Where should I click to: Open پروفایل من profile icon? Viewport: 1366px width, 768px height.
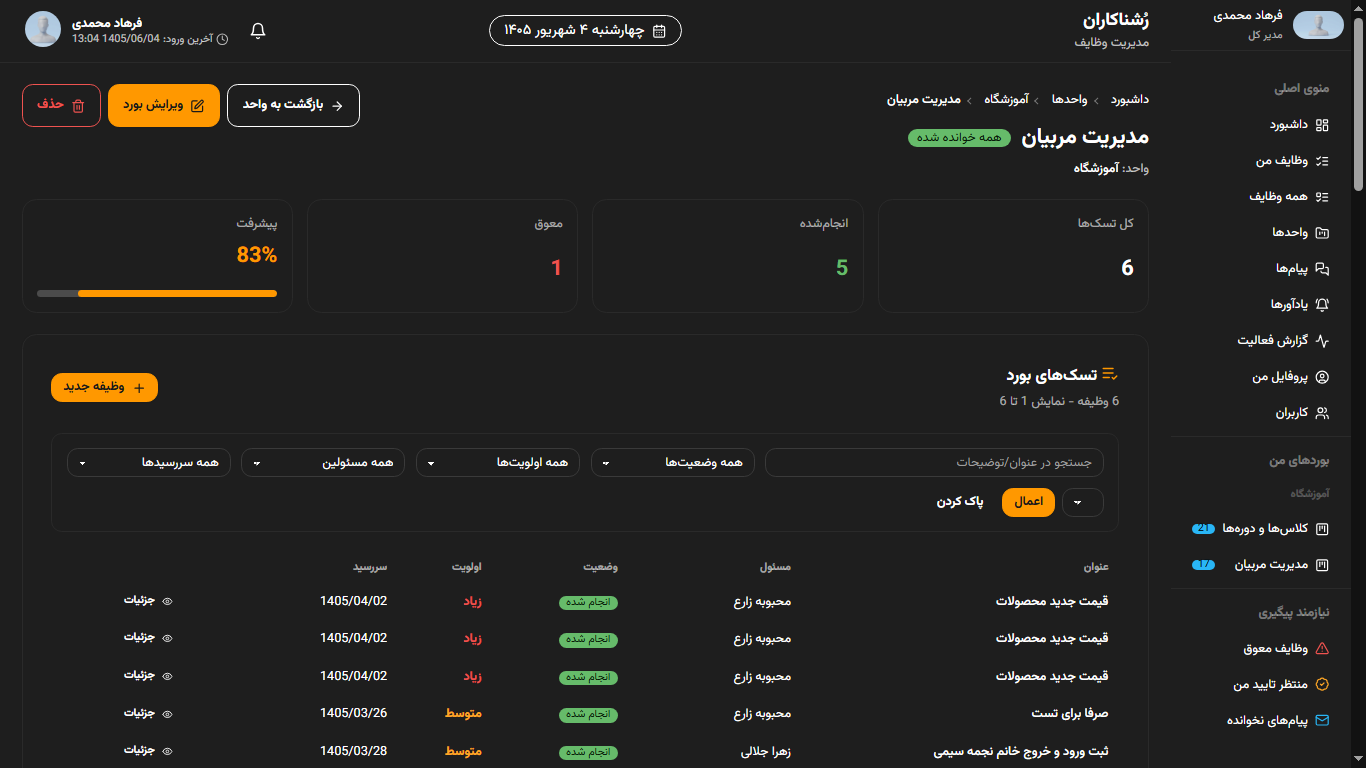click(1322, 377)
